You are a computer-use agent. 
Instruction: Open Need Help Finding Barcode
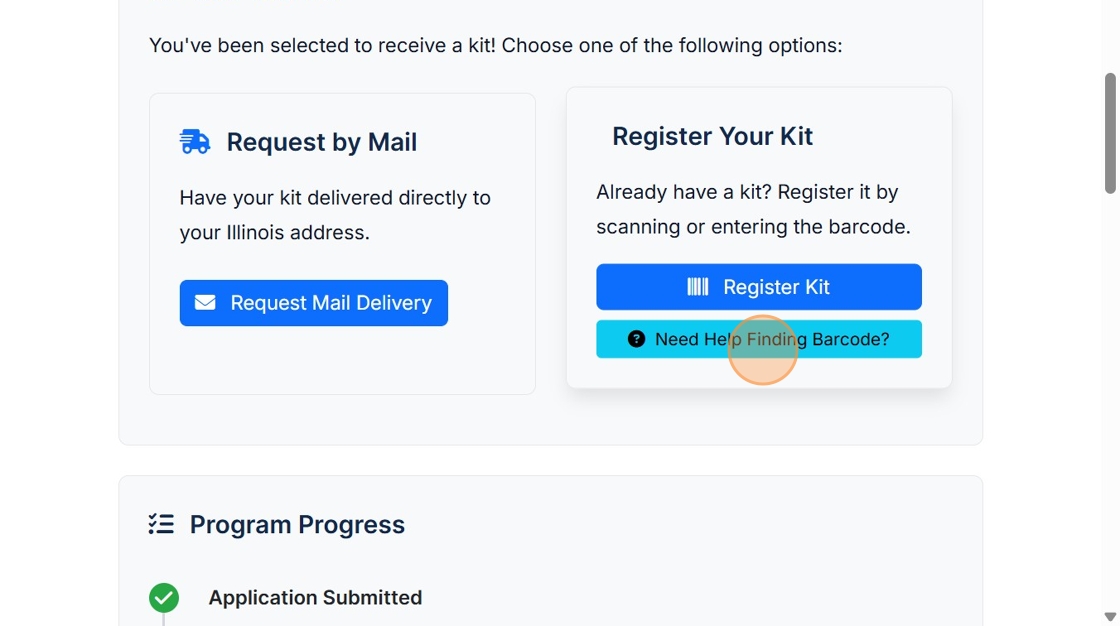click(x=771, y=339)
